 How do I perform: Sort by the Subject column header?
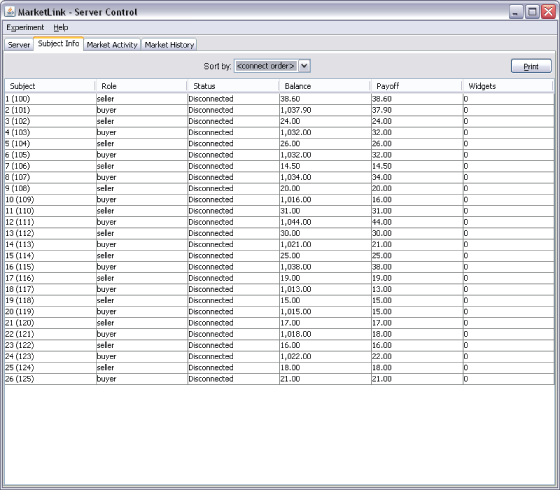pyautogui.click(x=50, y=86)
